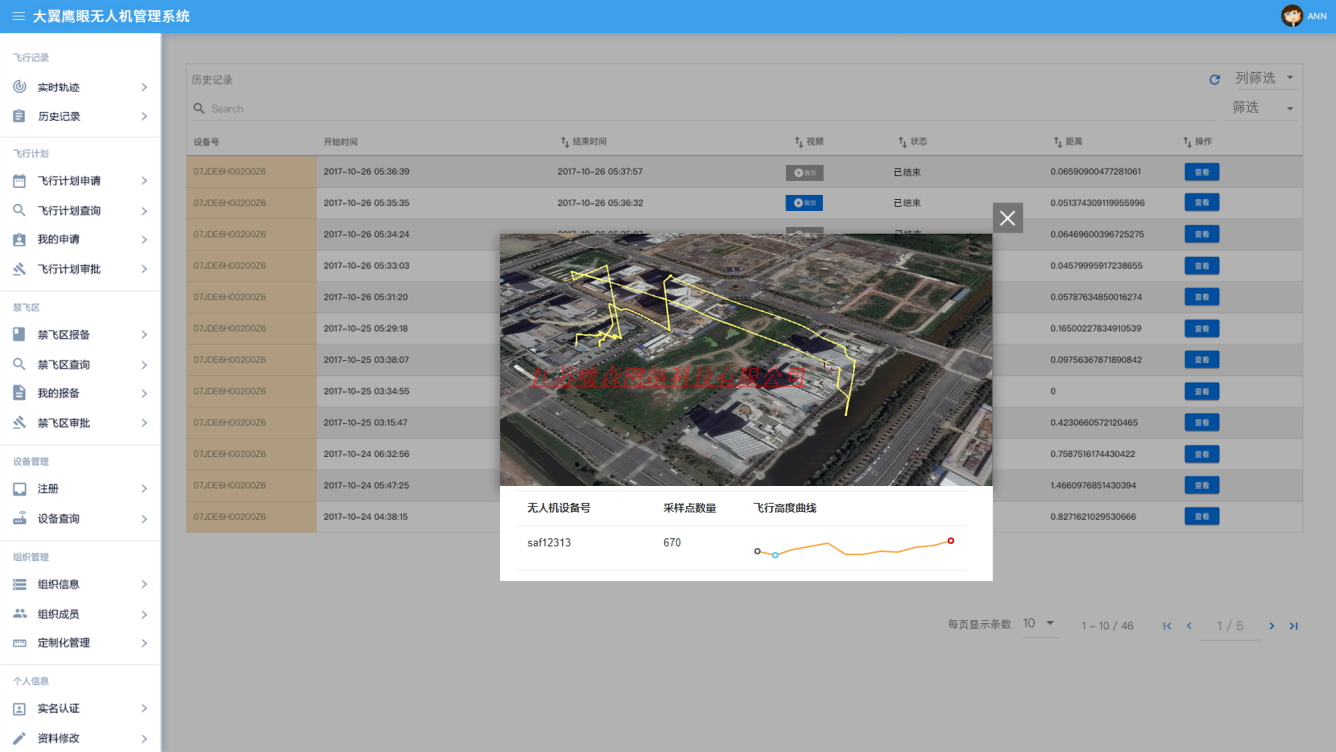Click the ANN user avatar
This screenshot has height=752, width=1336.
[x=1292, y=16]
